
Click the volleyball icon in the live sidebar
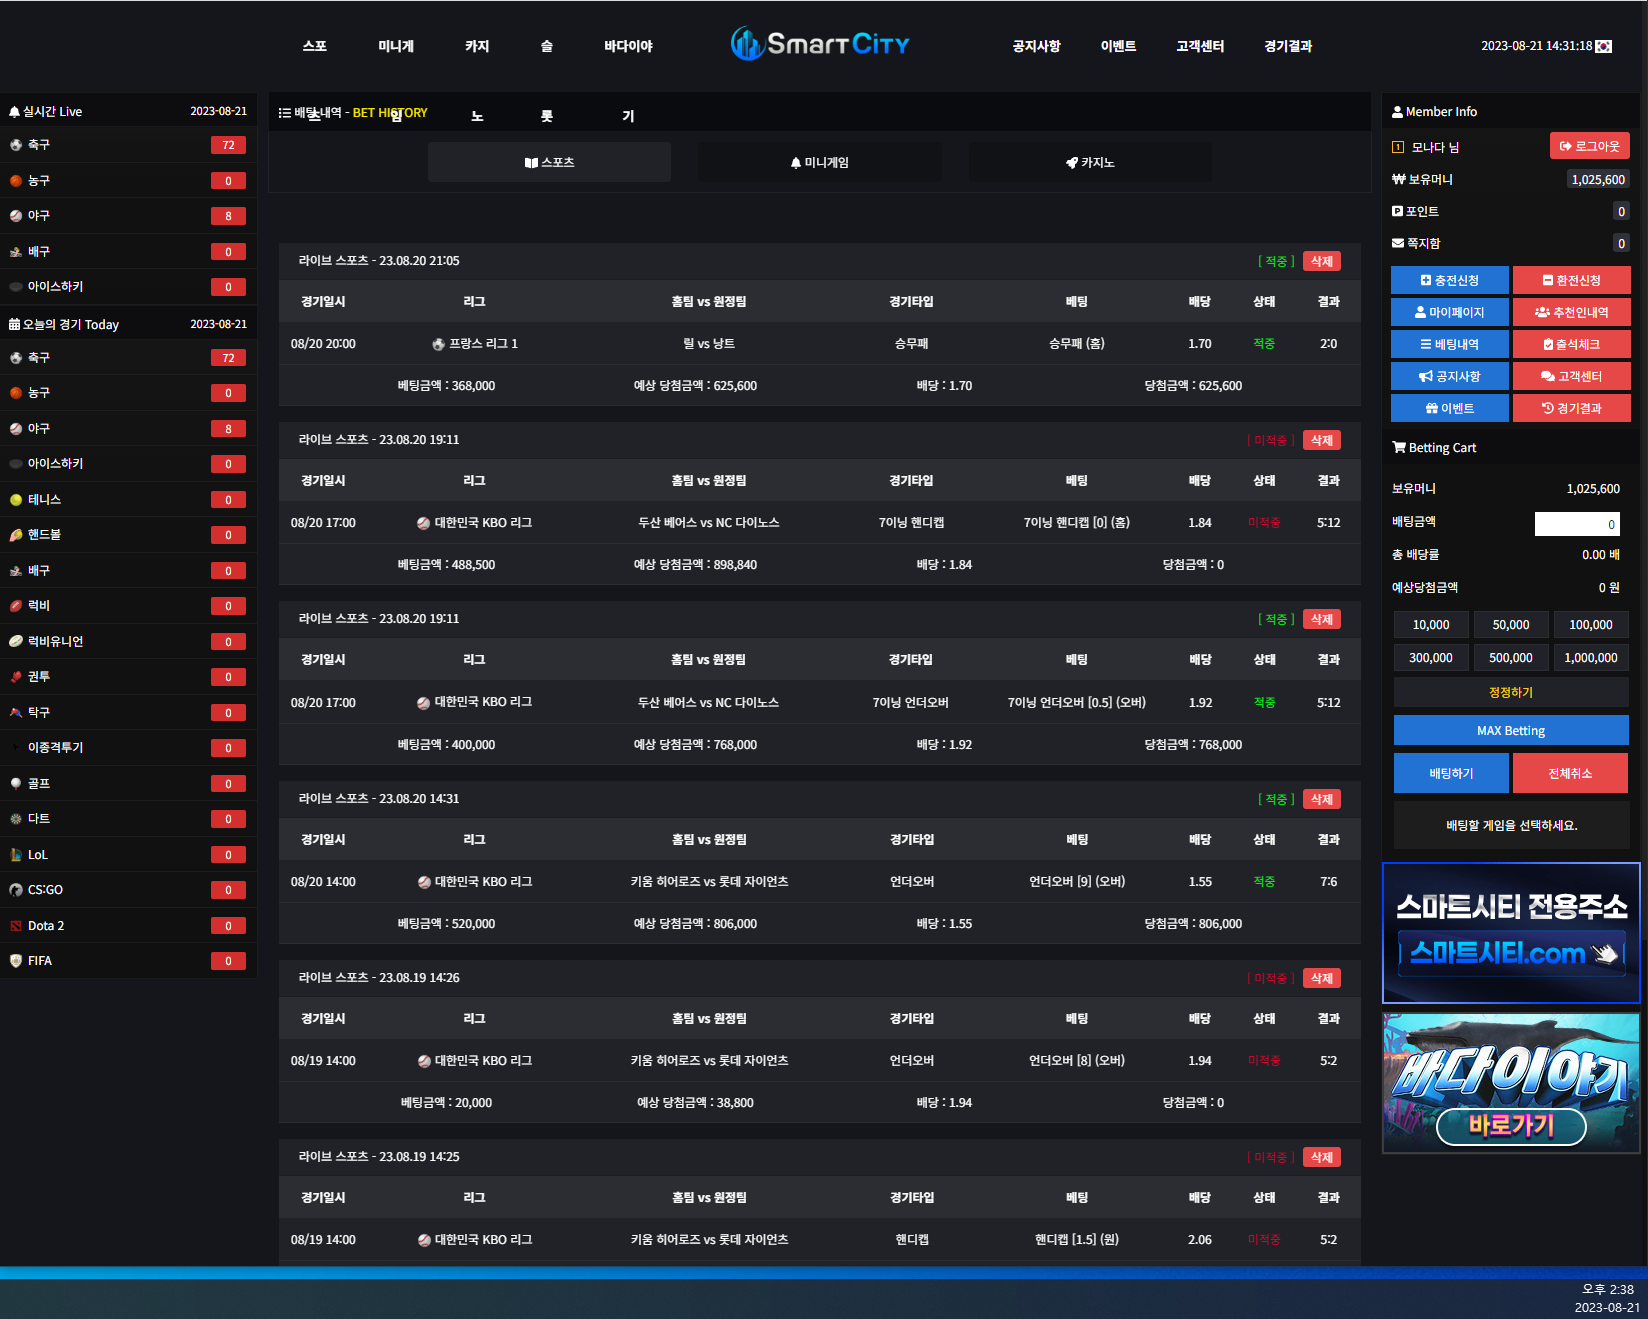pyautogui.click(x=16, y=252)
